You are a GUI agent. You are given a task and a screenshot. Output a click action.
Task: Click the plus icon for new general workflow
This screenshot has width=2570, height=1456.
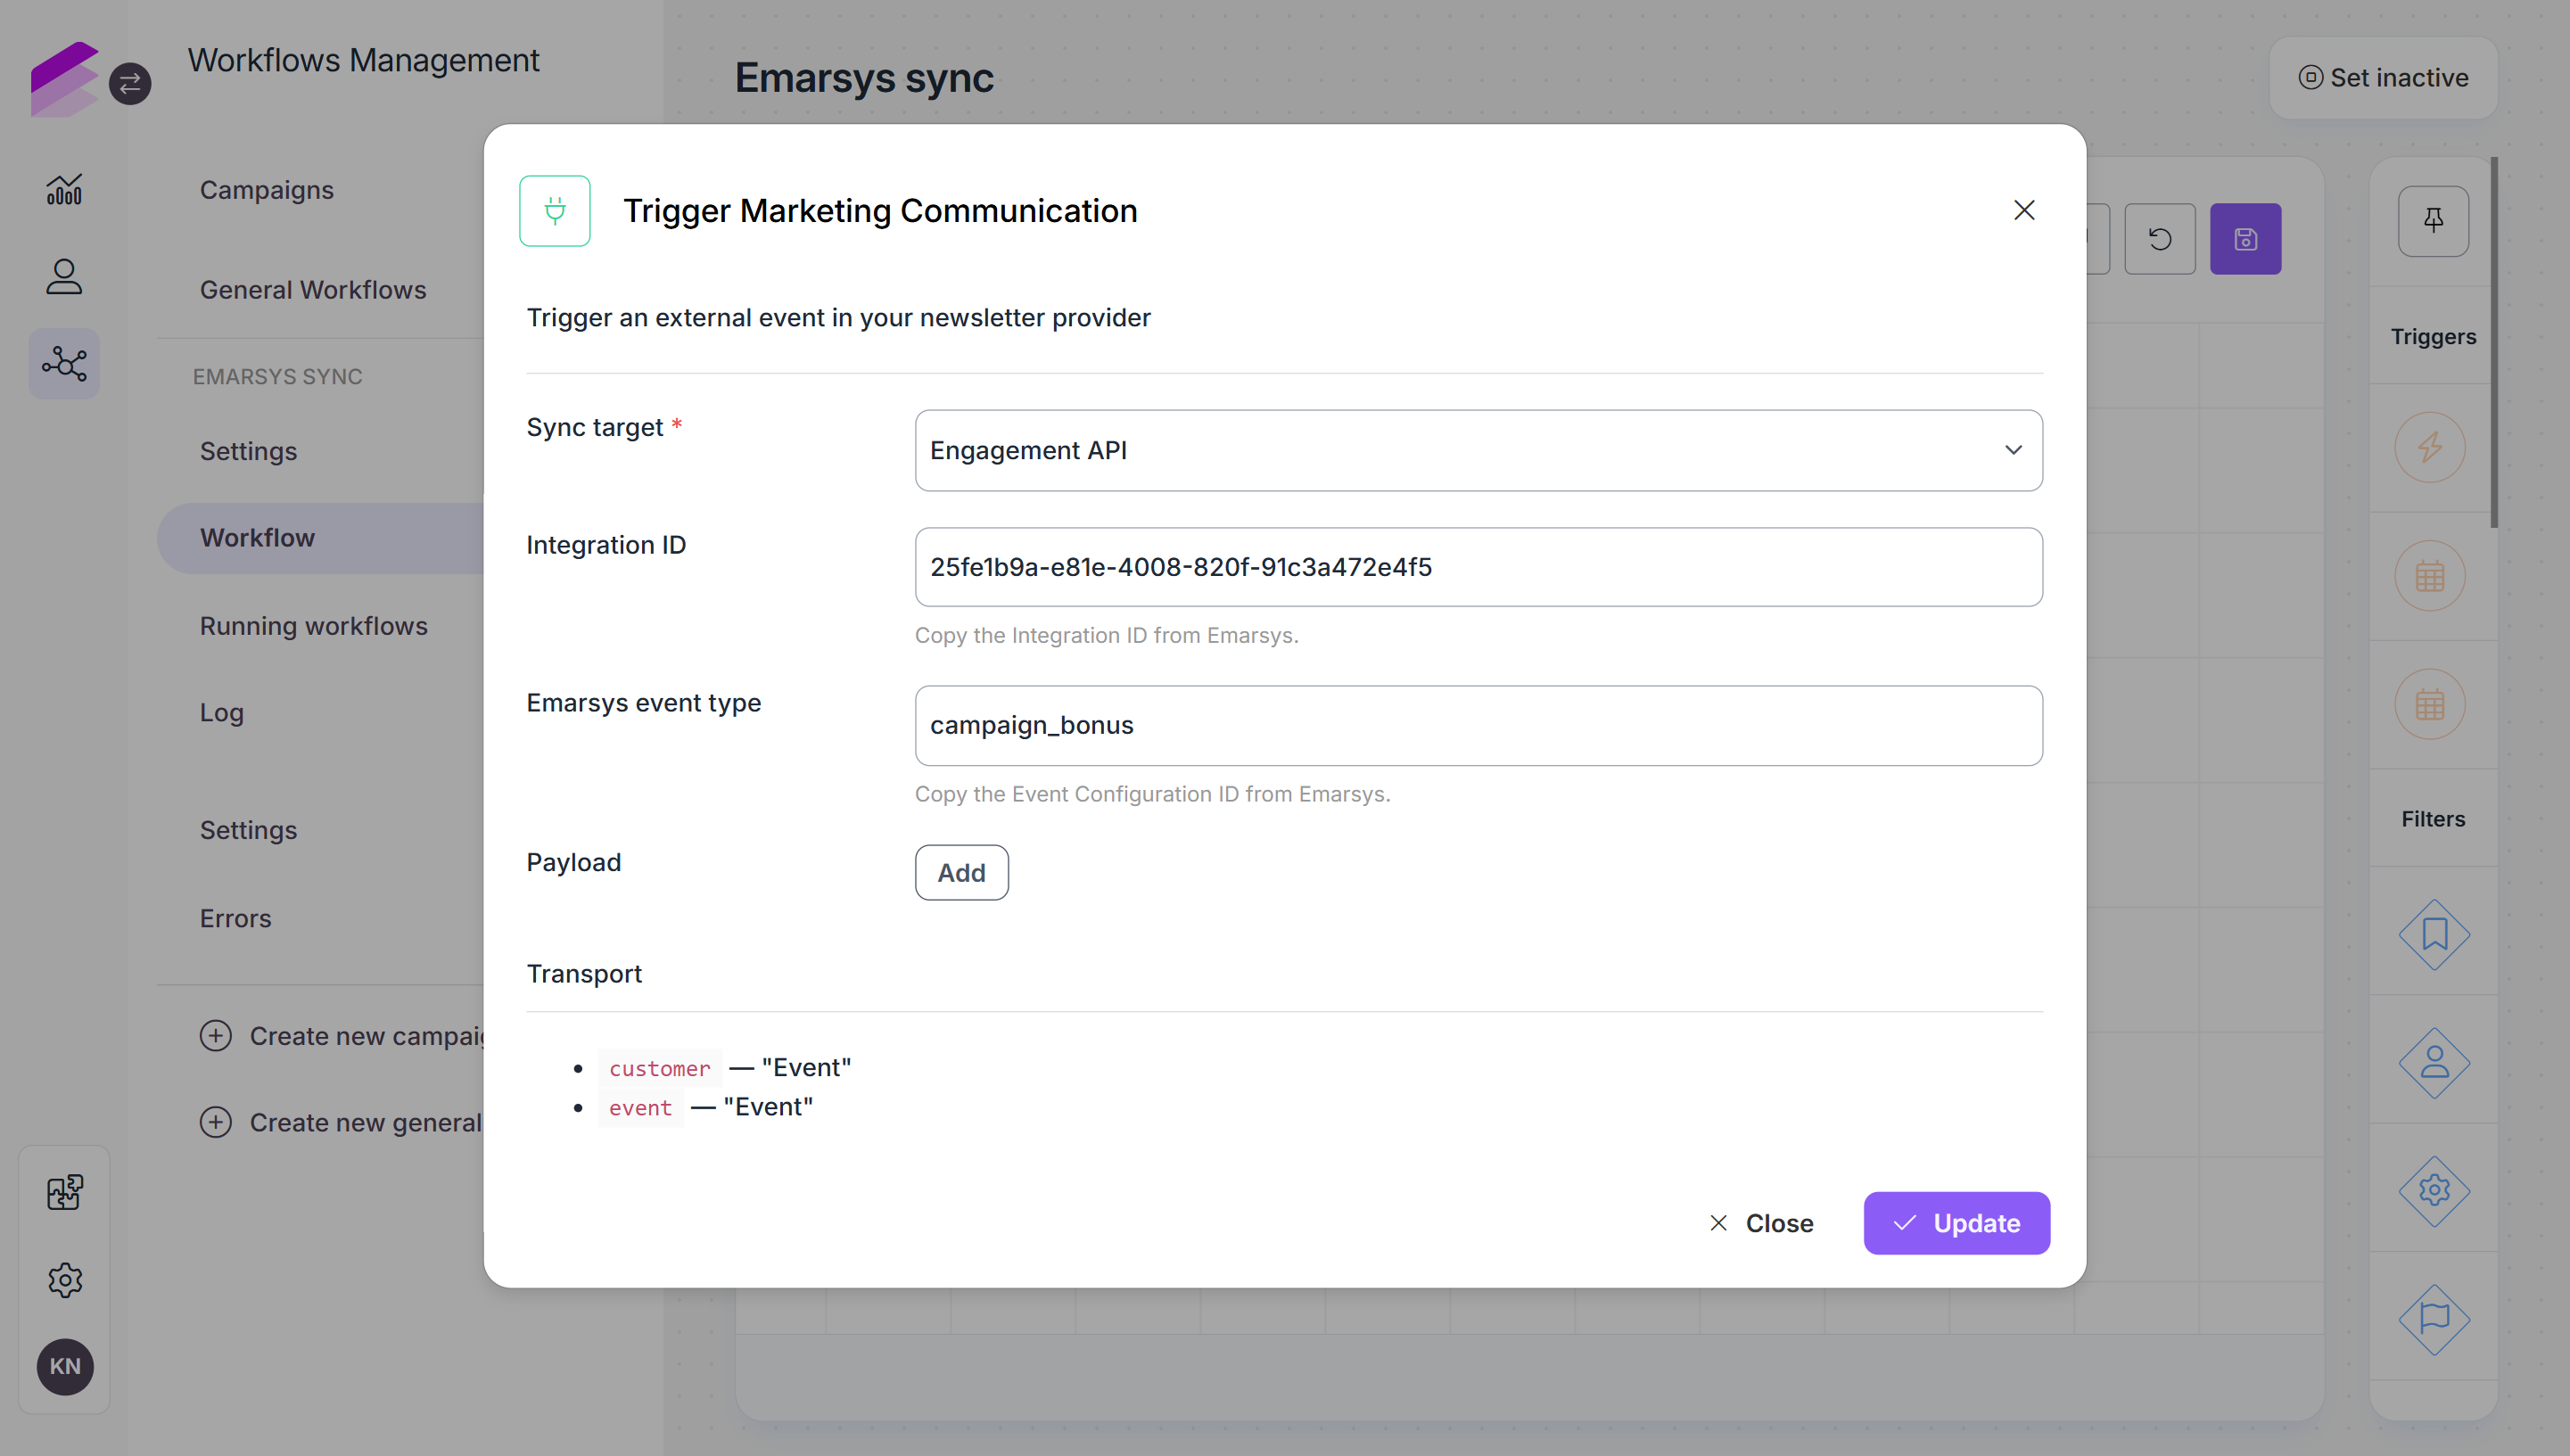(x=215, y=1122)
